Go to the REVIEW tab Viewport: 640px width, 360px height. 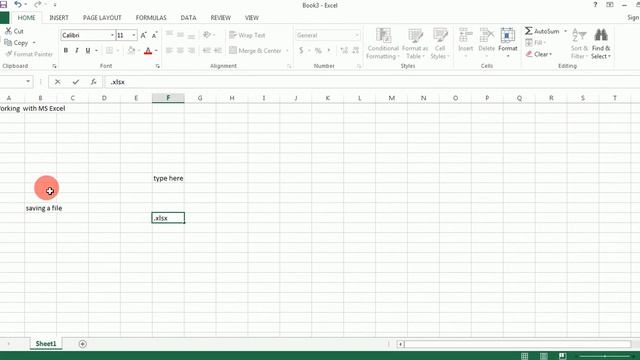tap(220, 18)
